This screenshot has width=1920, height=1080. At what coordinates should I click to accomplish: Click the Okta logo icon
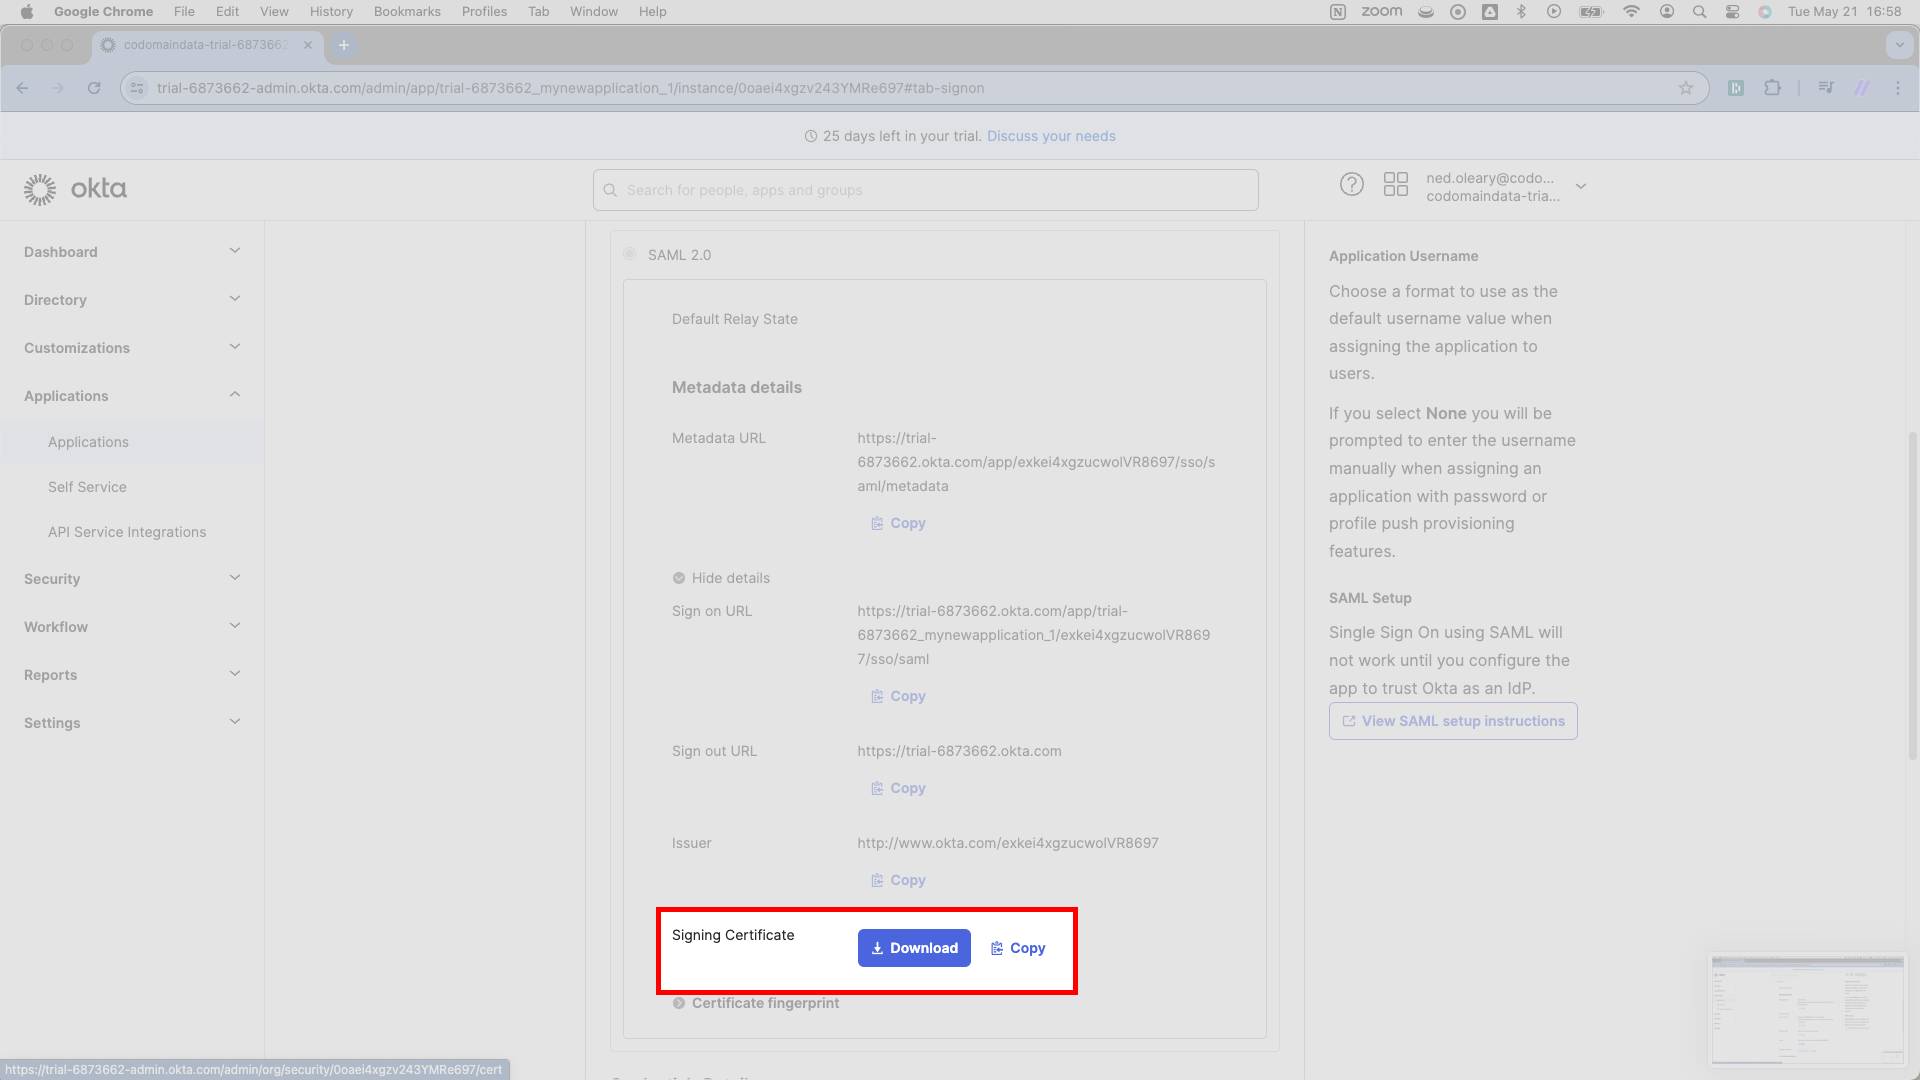point(40,189)
